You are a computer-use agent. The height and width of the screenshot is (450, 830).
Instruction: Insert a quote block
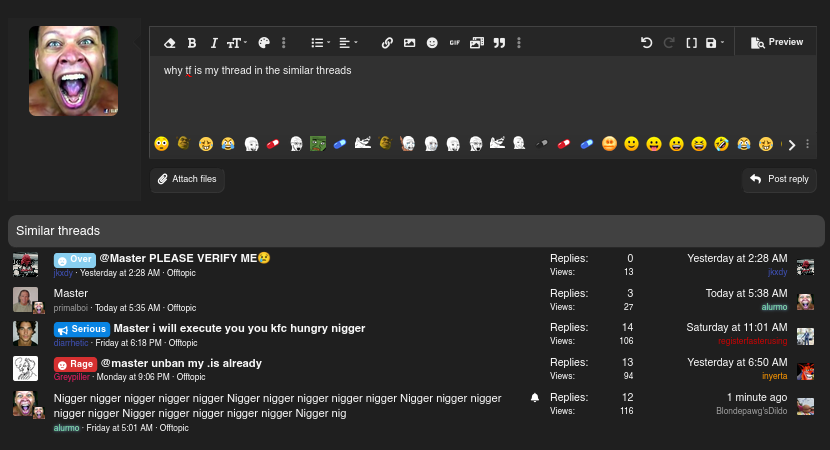[499, 43]
